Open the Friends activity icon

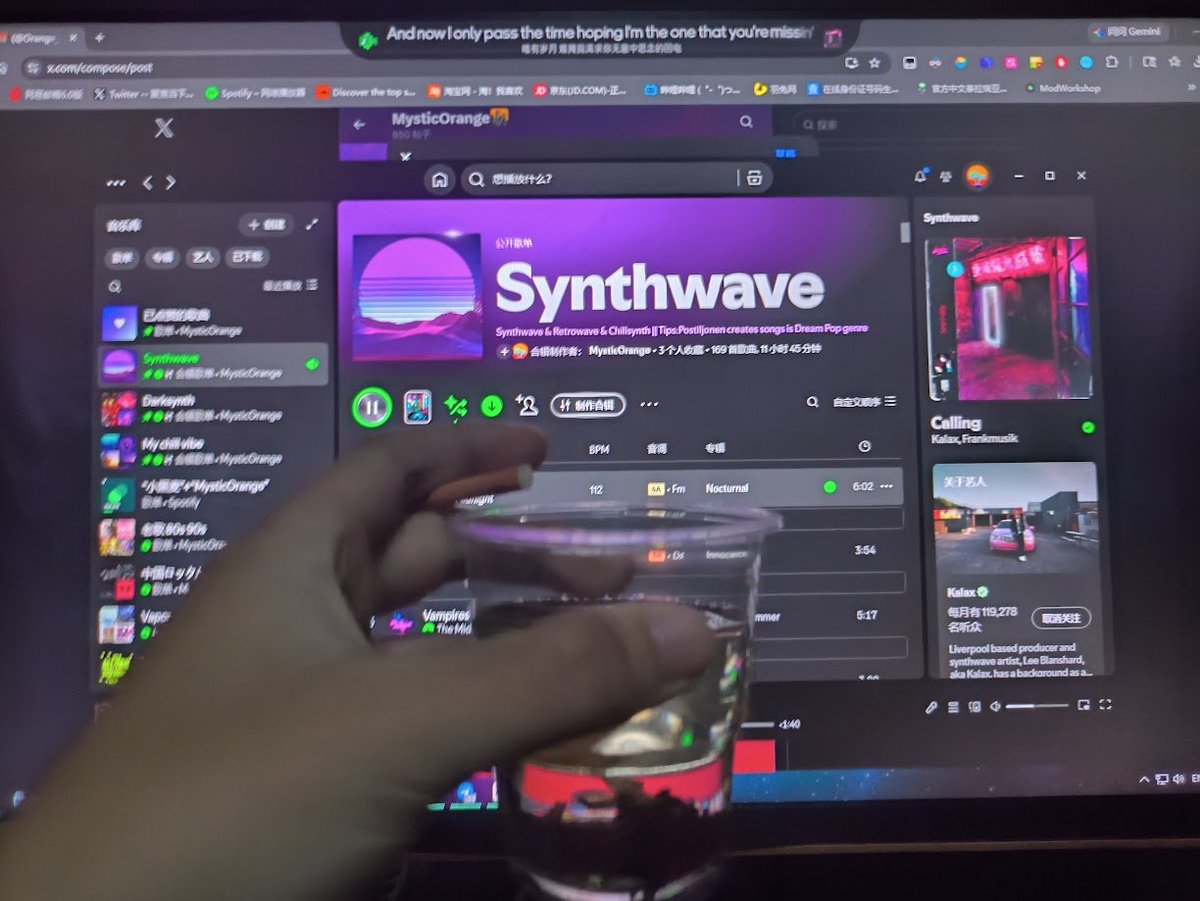point(946,176)
